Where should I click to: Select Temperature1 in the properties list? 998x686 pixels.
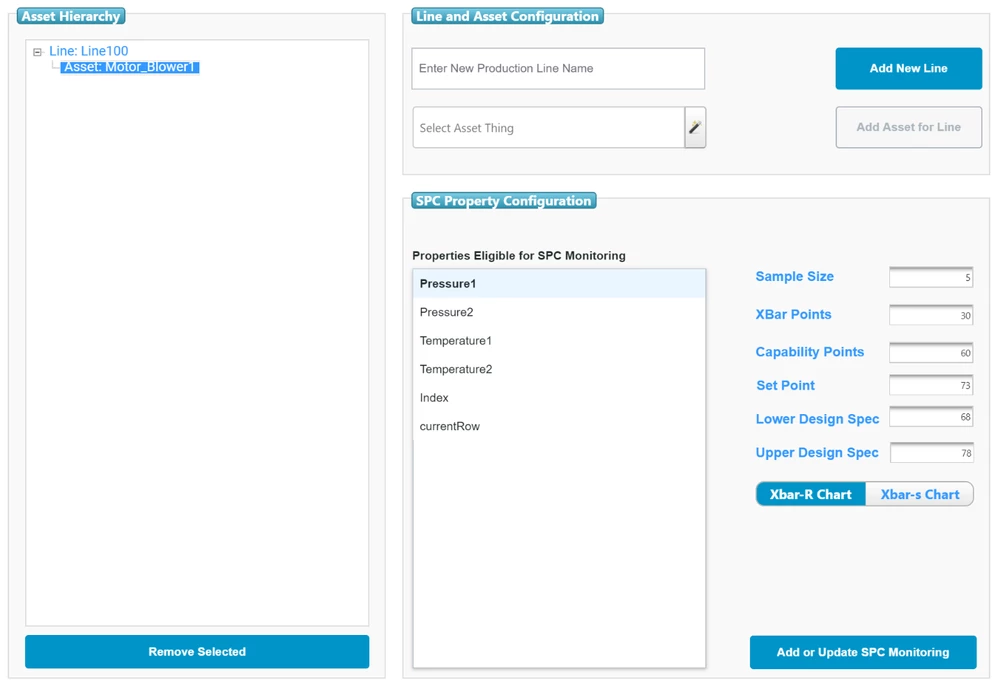pyautogui.click(x=559, y=341)
